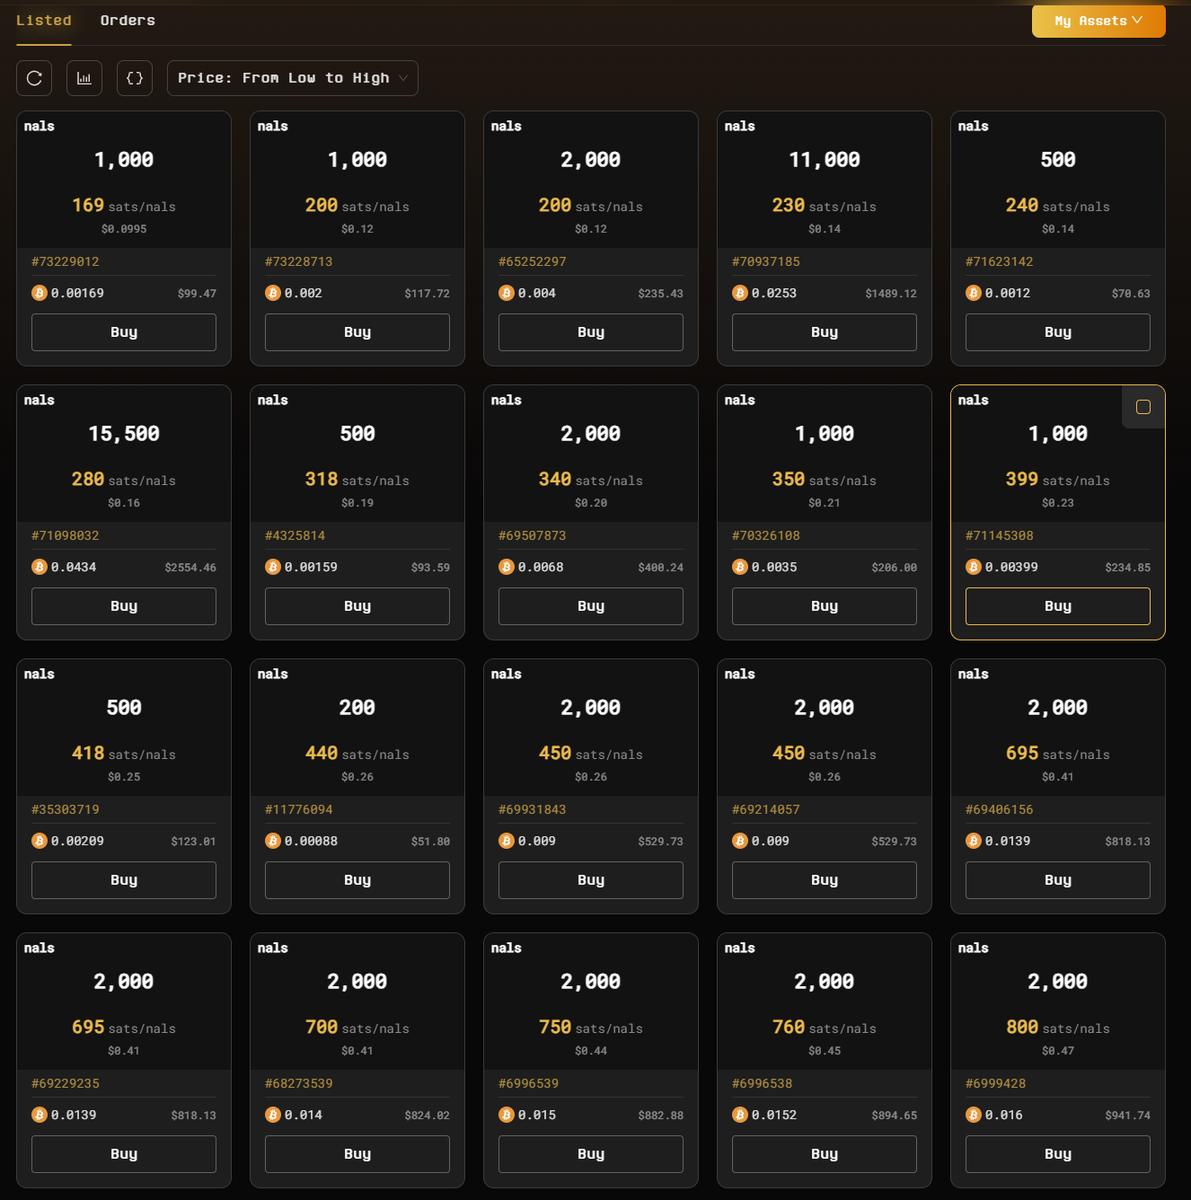This screenshot has width=1191, height=1200.
Task: Switch to the Orders tab
Action: (x=128, y=20)
